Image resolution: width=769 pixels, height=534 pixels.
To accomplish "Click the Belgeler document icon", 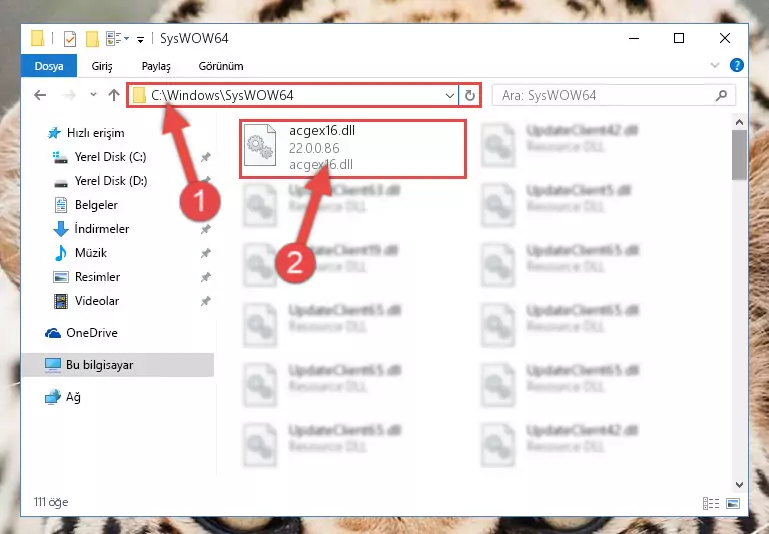I will (61, 205).
